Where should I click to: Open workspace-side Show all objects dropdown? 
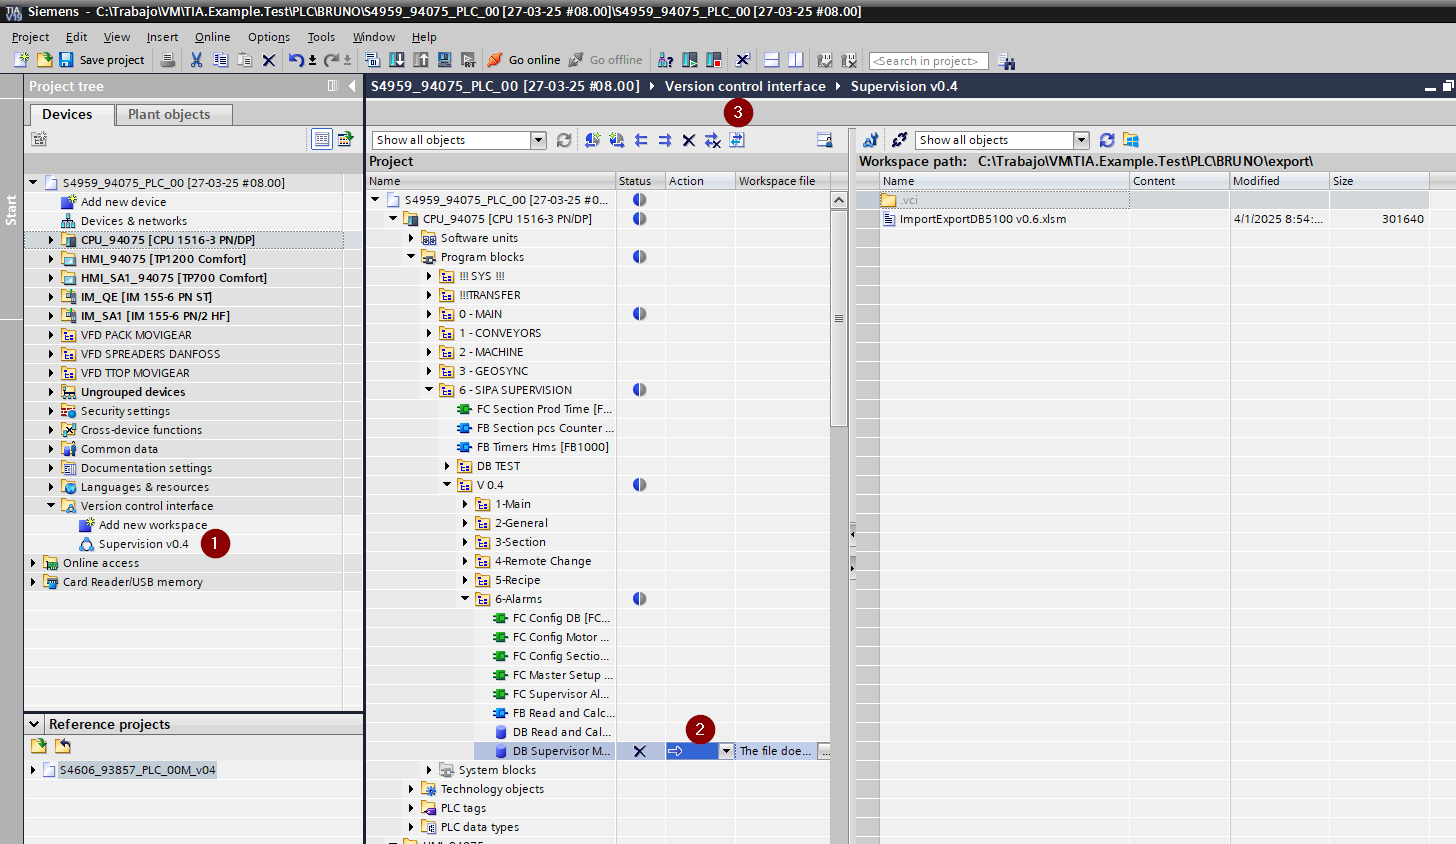(1081, 140)
